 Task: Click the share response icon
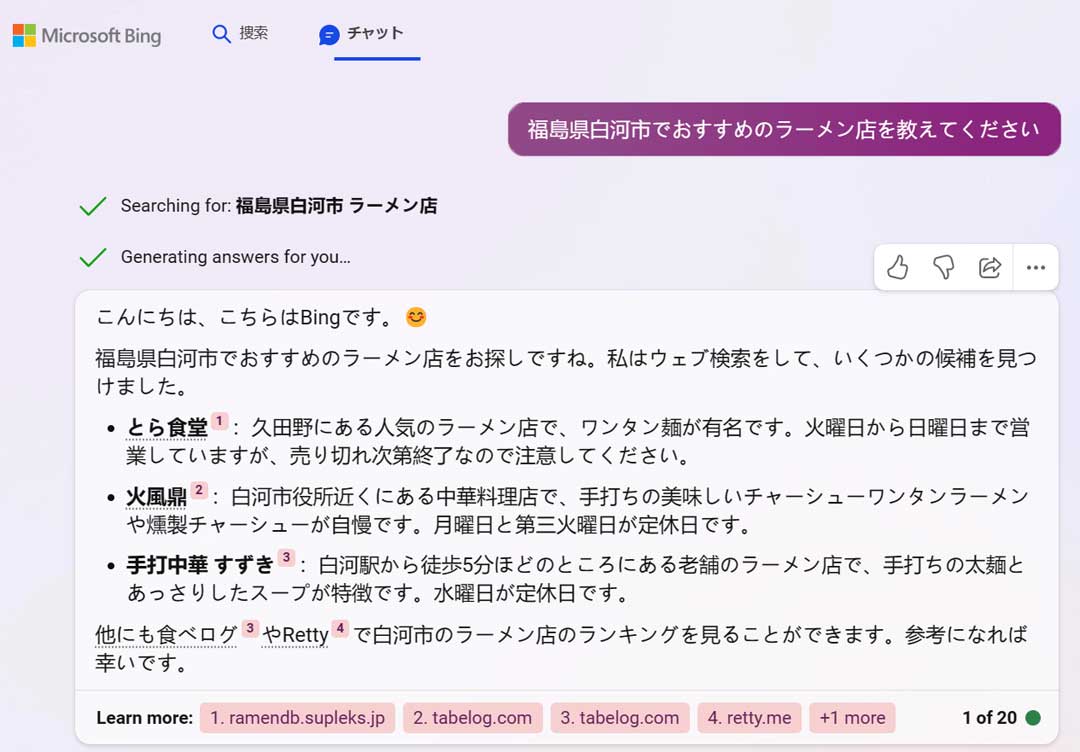[990, 267]
